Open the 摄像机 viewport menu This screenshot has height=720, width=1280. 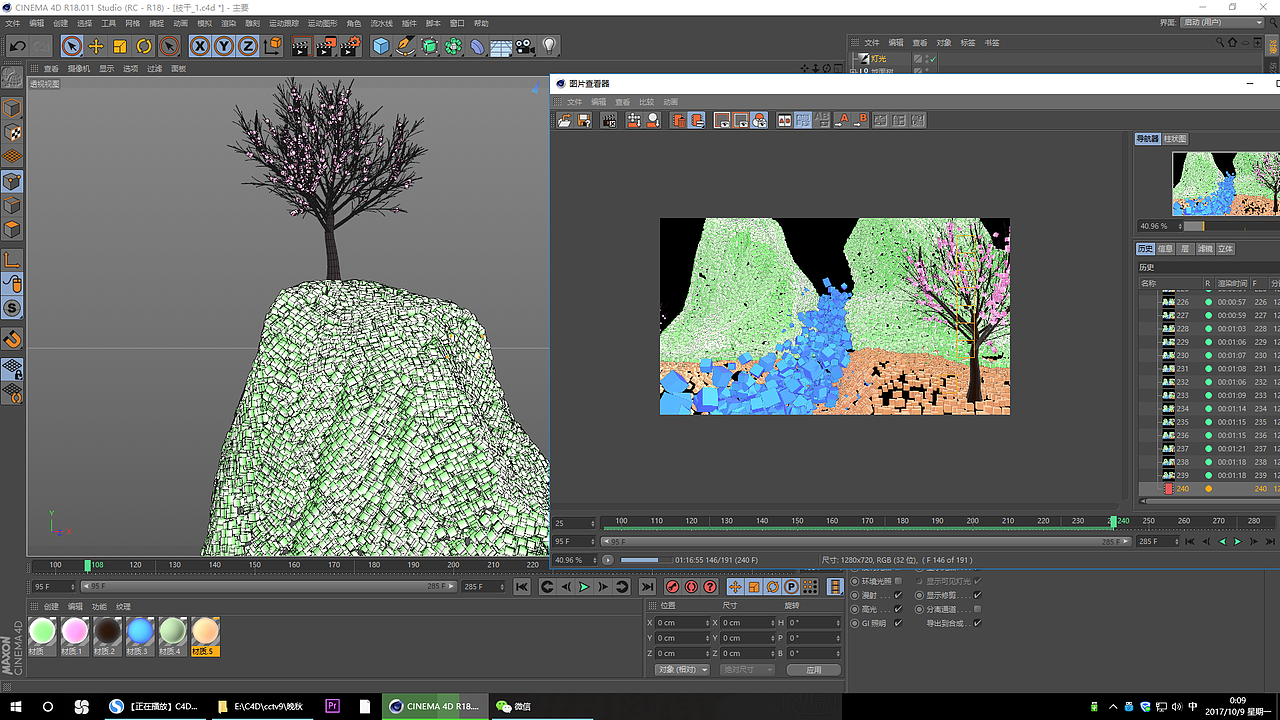tap(79, 69)
